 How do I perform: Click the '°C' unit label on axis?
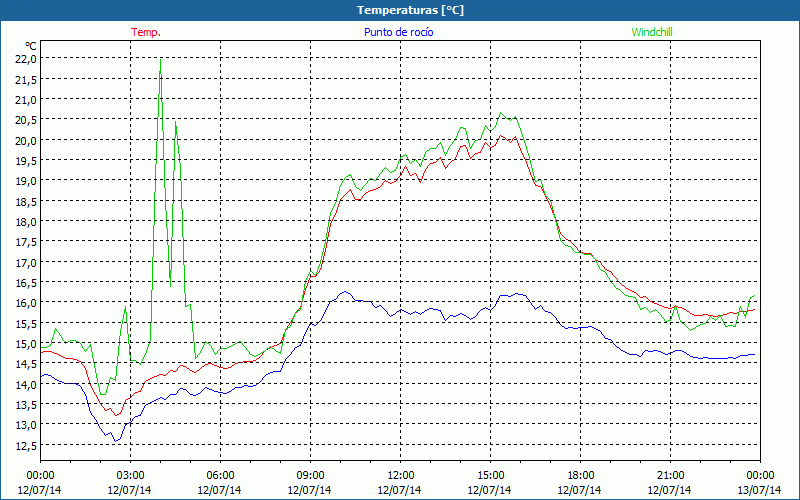pyautogui.click(x=30, y=46)
